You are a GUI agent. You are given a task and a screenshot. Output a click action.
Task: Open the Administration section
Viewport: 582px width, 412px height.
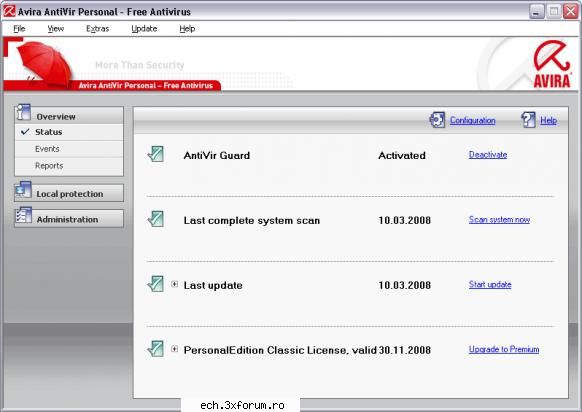[69, 219]
